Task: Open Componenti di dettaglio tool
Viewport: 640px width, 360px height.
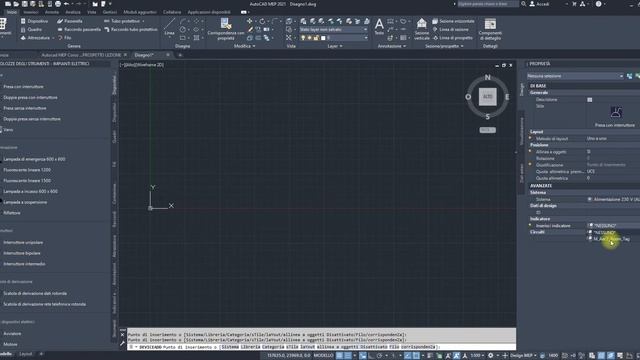Action: click(490, 29)
